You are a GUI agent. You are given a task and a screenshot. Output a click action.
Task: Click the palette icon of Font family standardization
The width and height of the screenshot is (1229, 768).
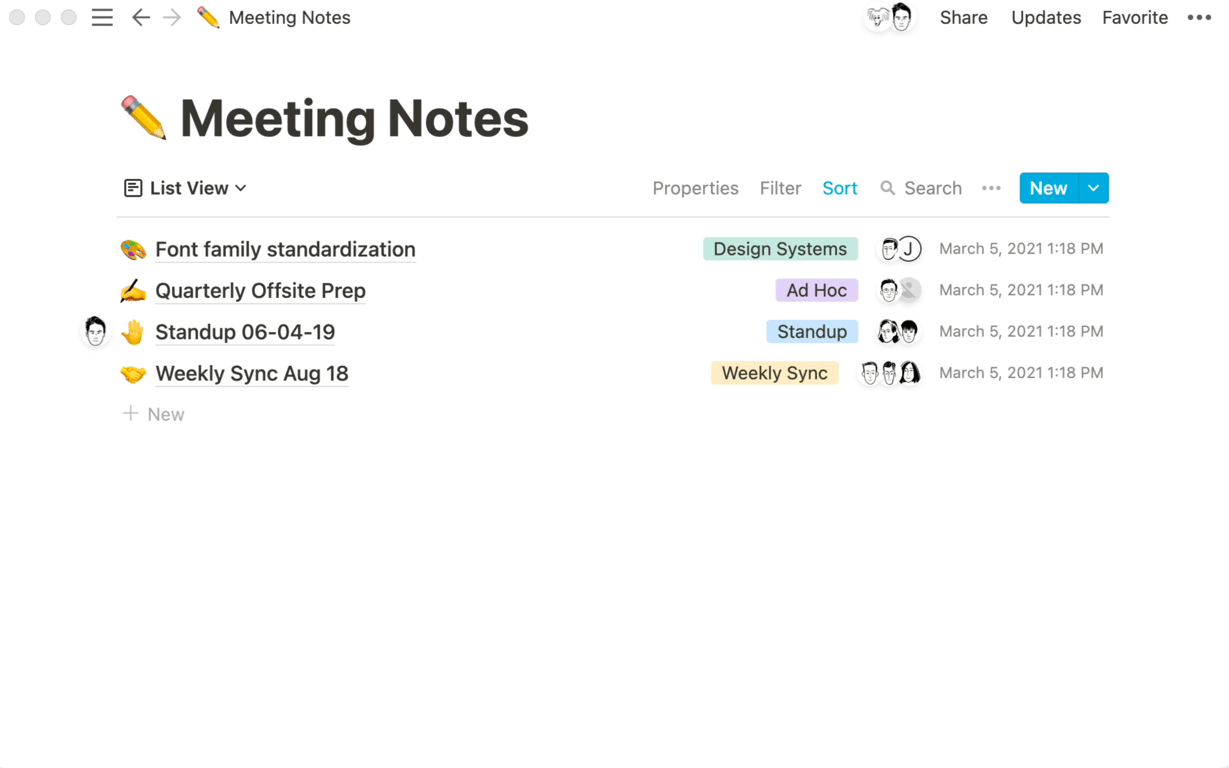point(133,249)
